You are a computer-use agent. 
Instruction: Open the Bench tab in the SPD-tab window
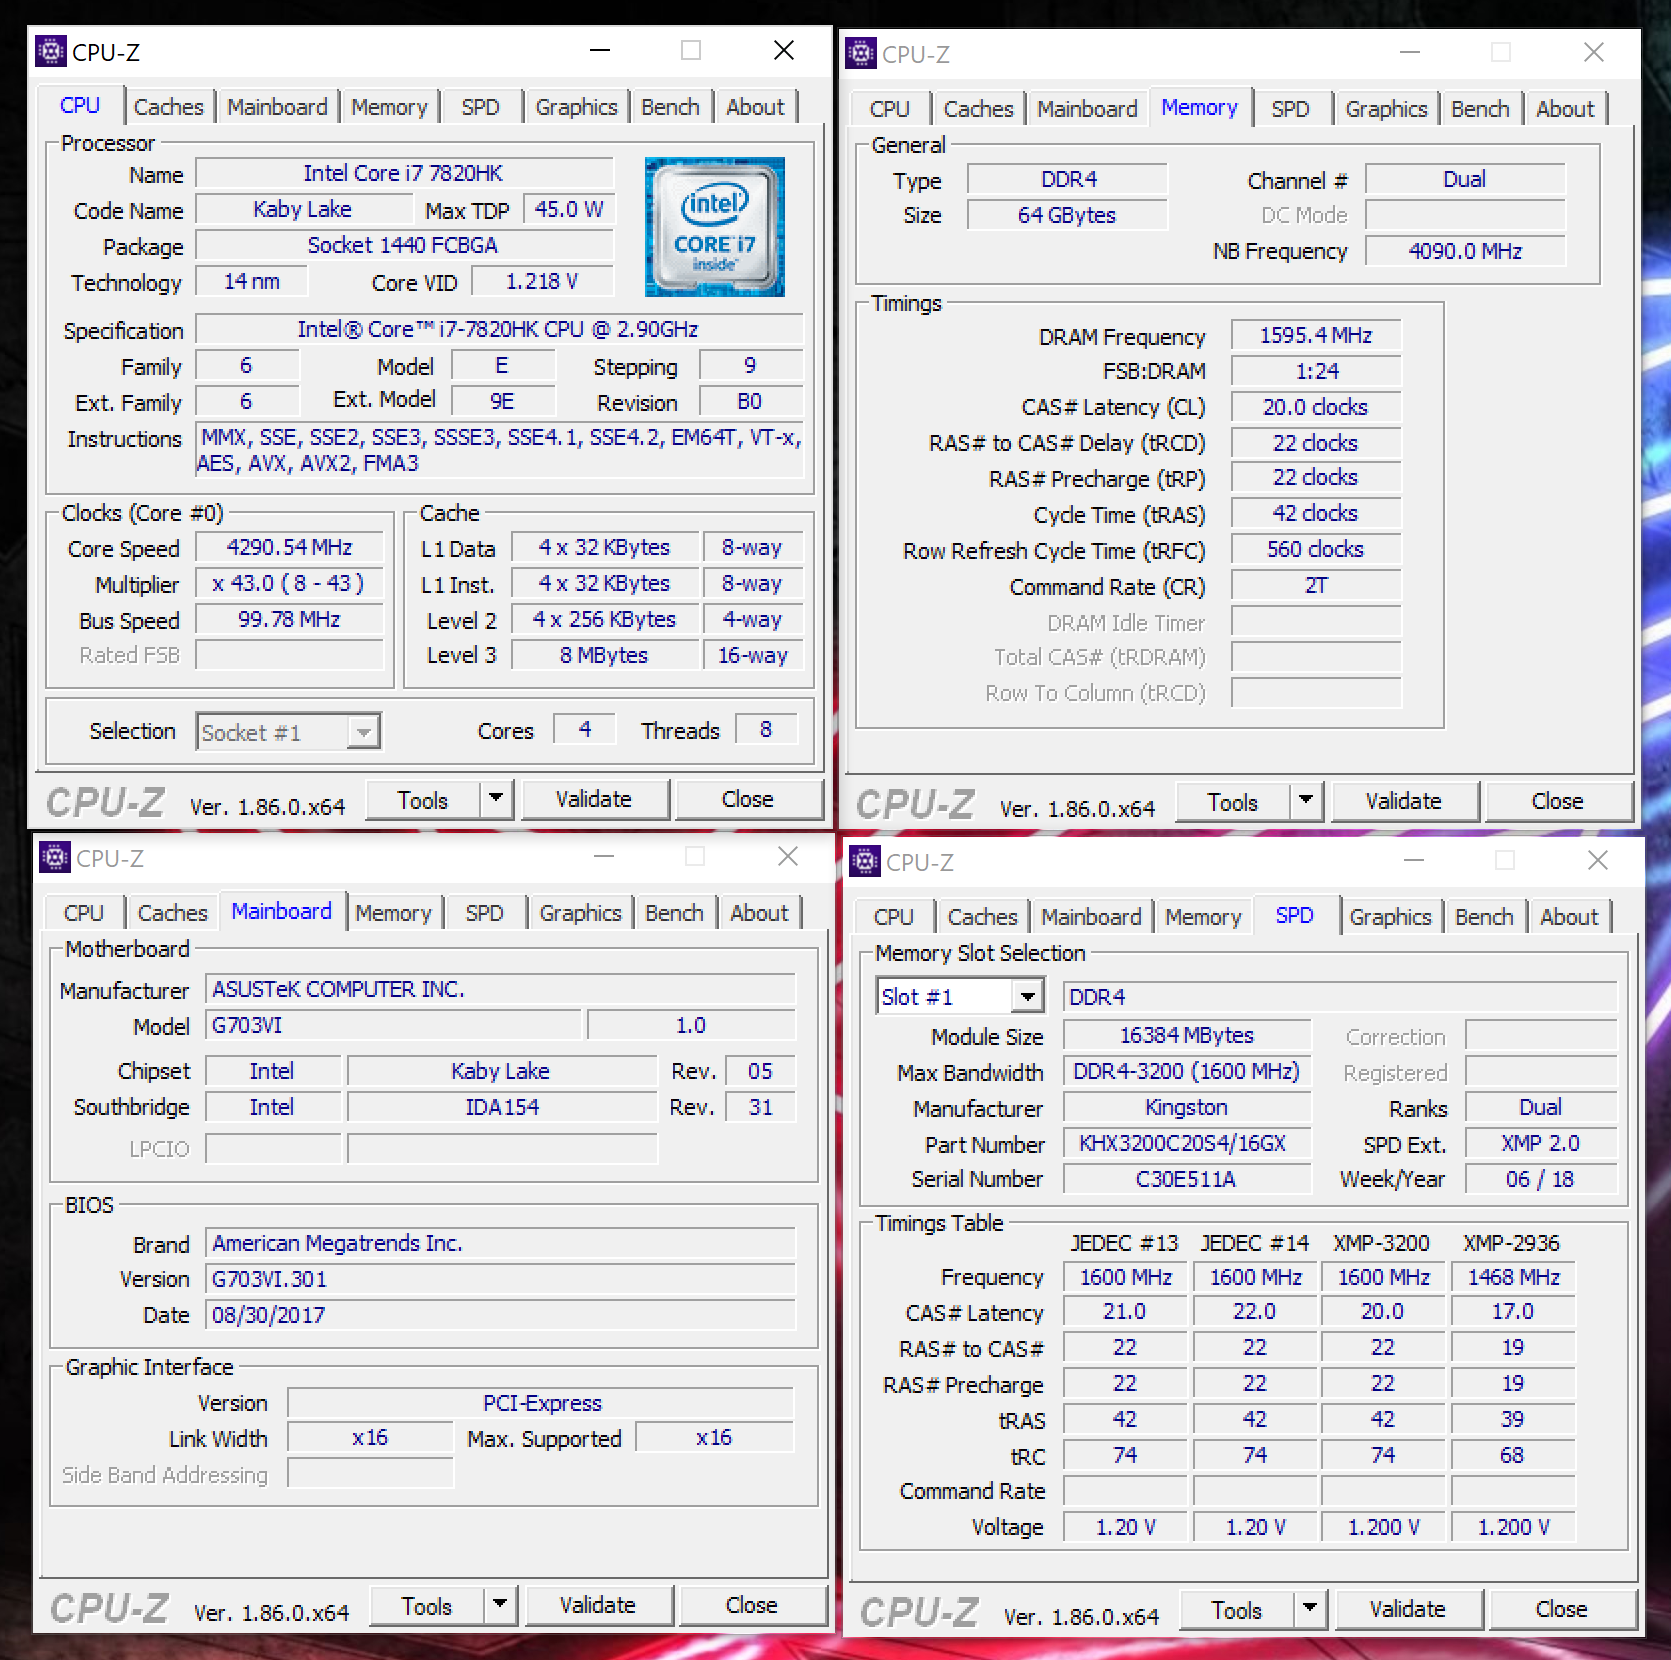(1484, 917)
